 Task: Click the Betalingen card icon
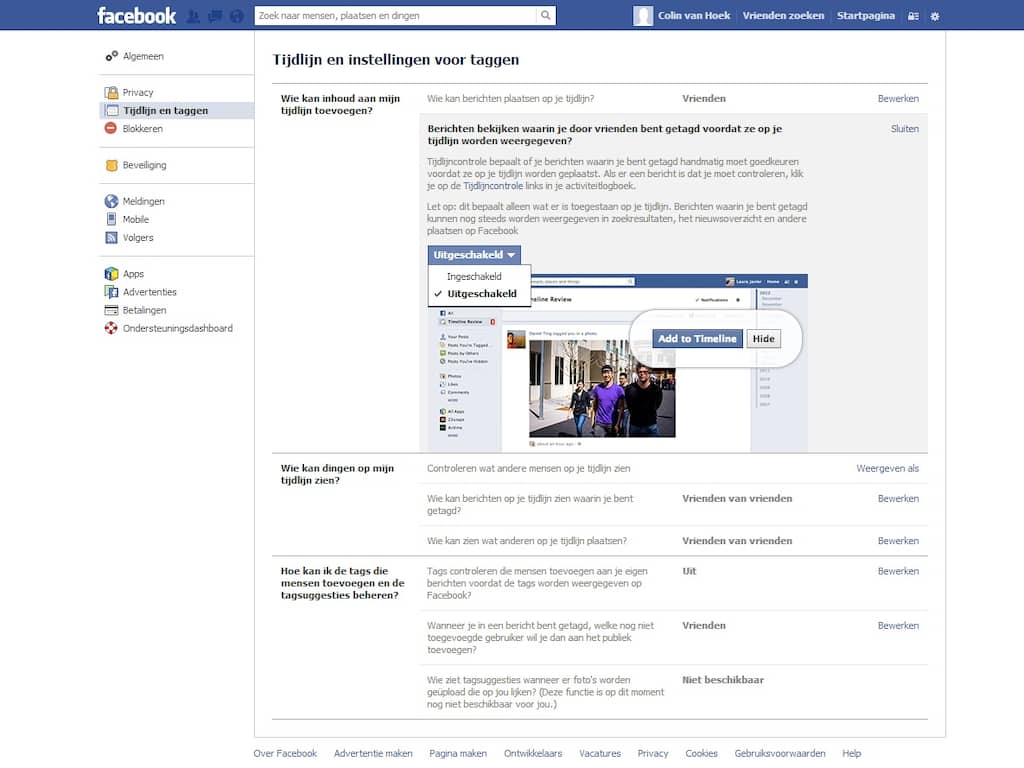click(x=112, y=310)
